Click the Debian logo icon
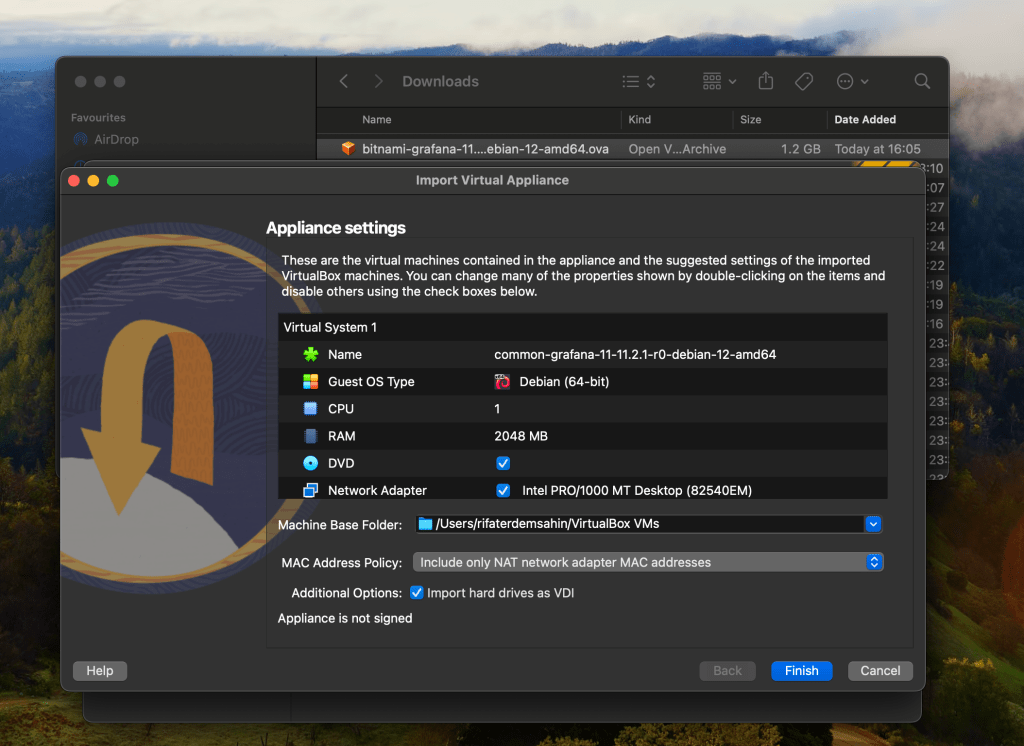This screenshot has width=1024, height=746. pyautogui.click(x=502, y=381)
